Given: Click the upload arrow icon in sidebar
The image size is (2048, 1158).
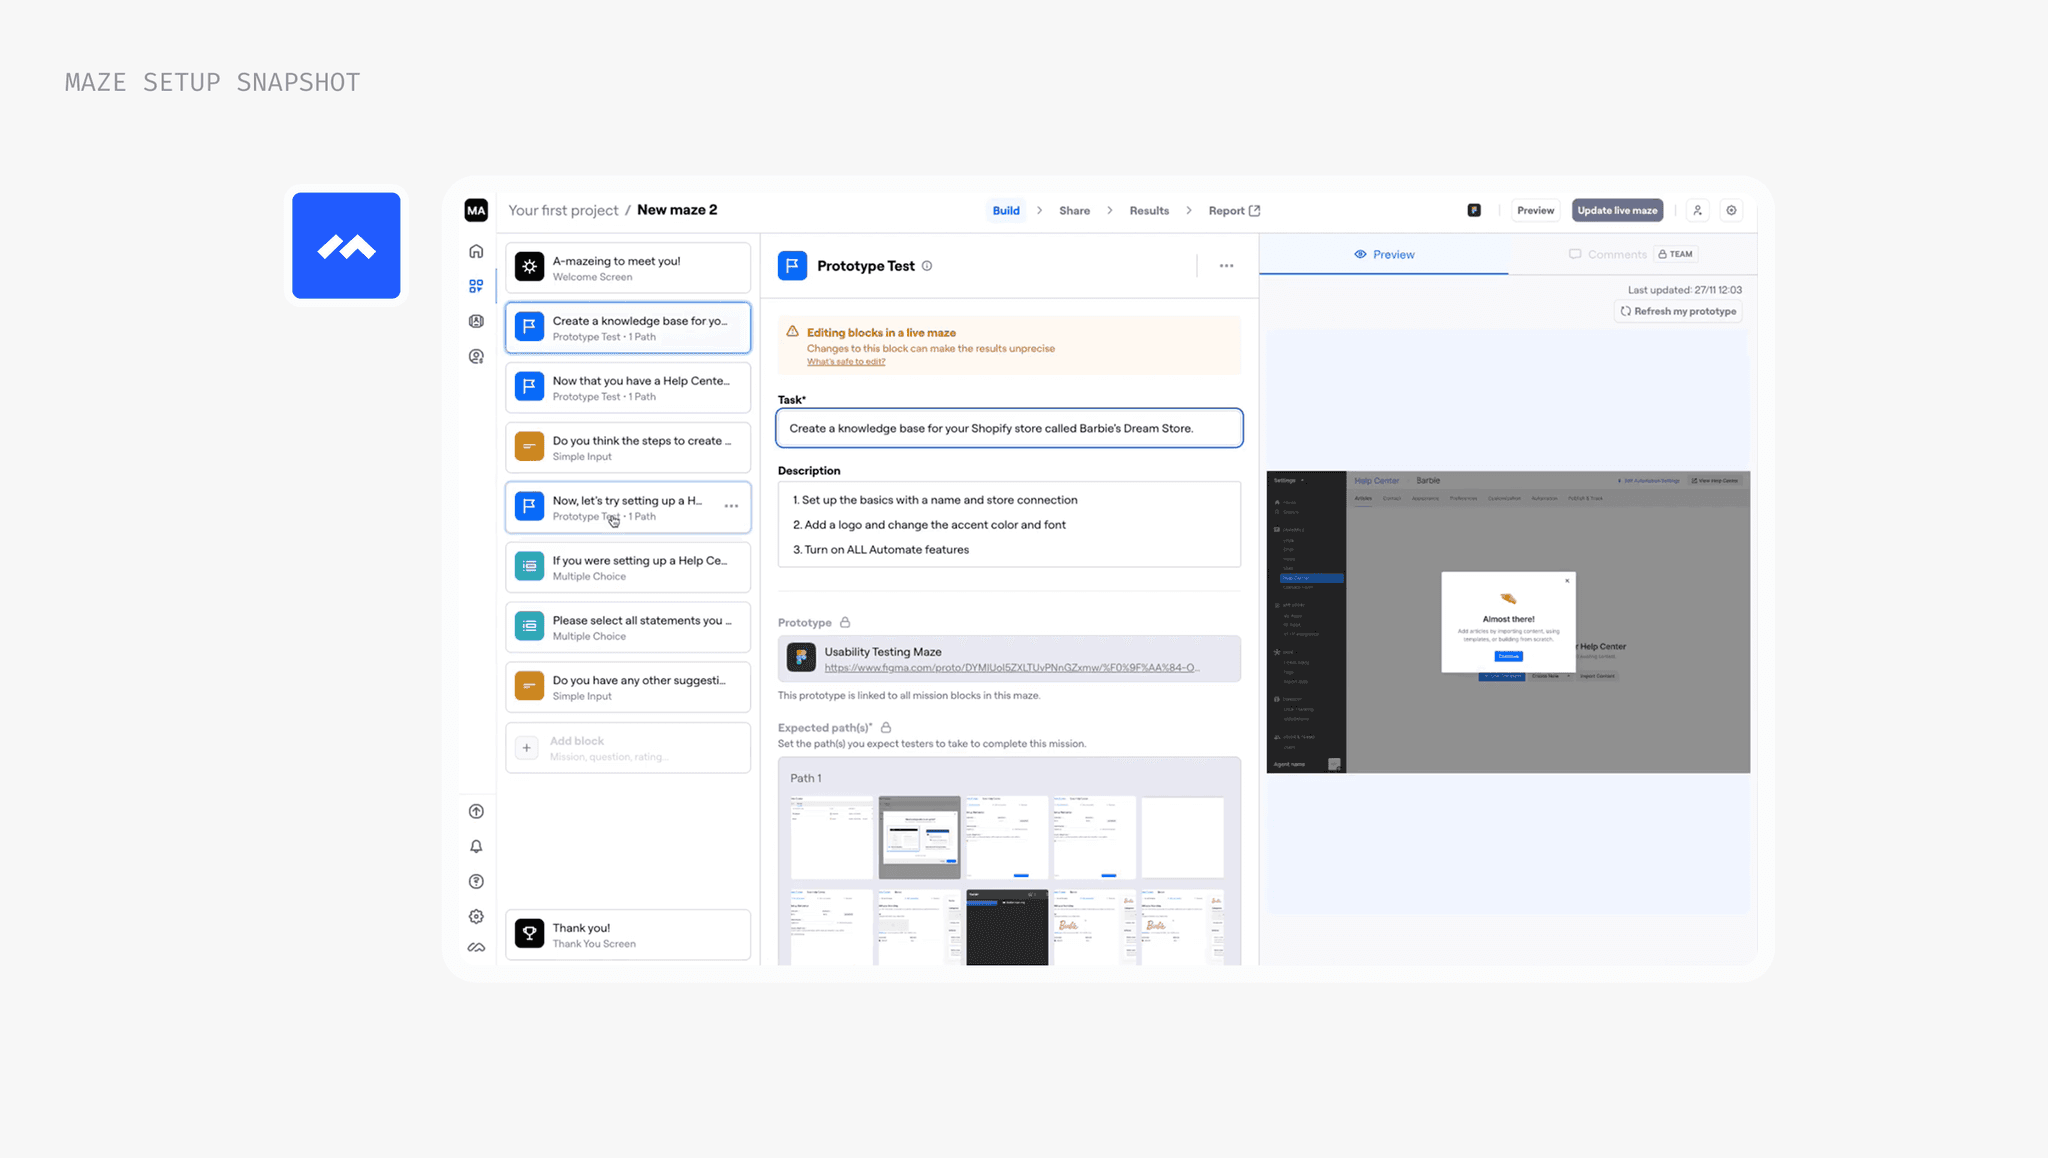Looking at the screenshot, I should 476,811.
